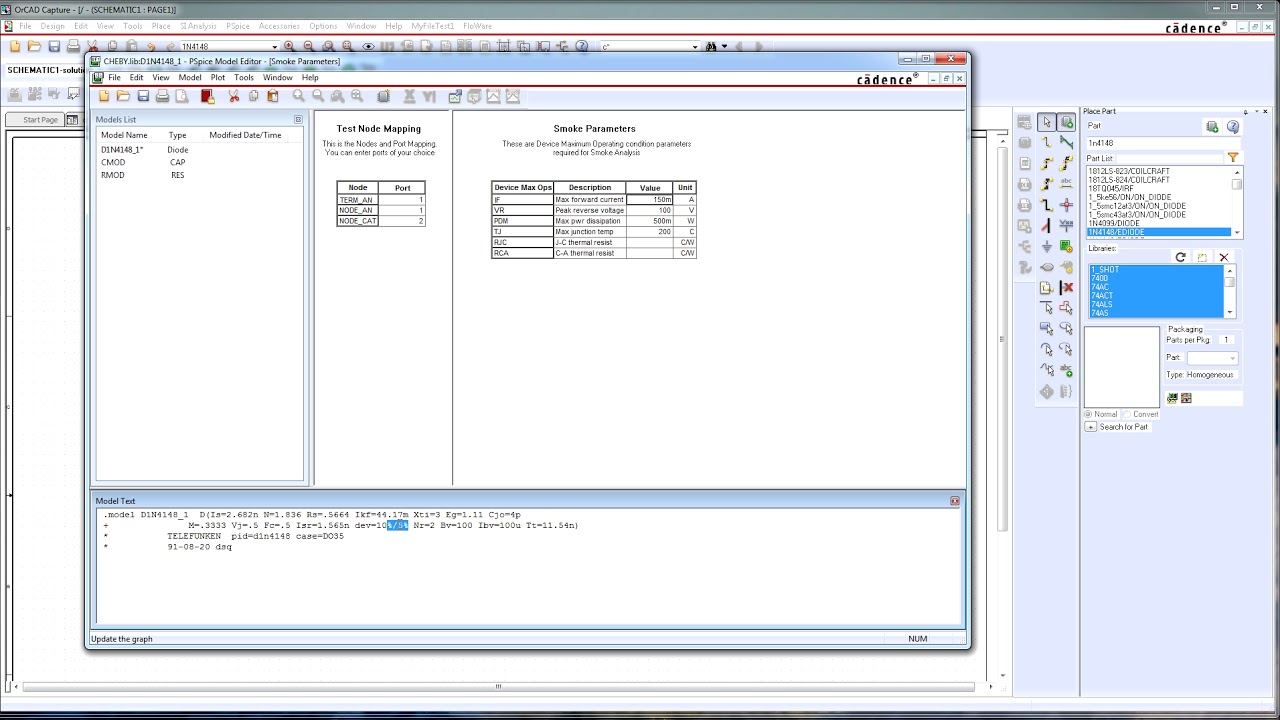Click red library book icon in Model Editor
Viewport: 1280px width, 720px height.
(x=207, y=96)
